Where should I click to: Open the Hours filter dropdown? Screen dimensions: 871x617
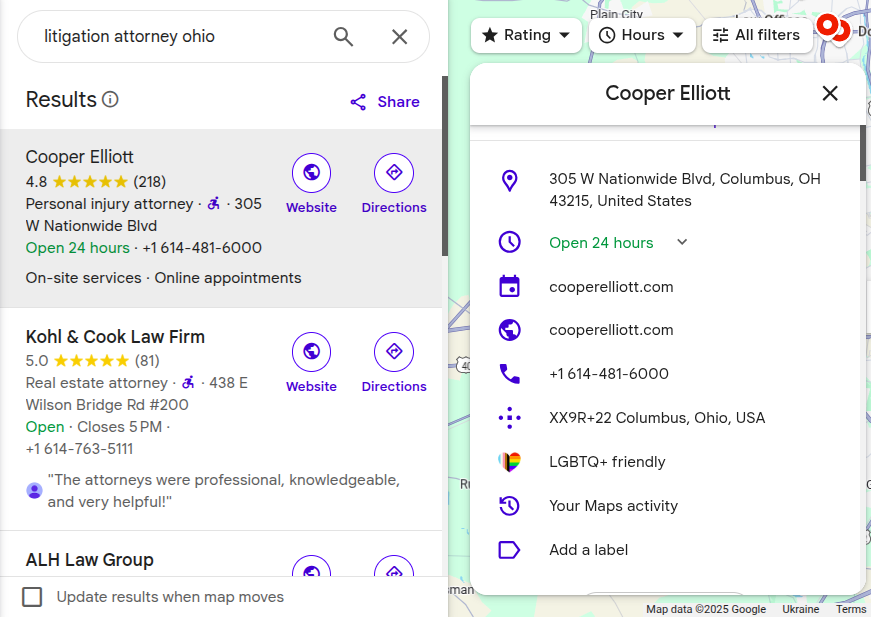pos(642,36)
